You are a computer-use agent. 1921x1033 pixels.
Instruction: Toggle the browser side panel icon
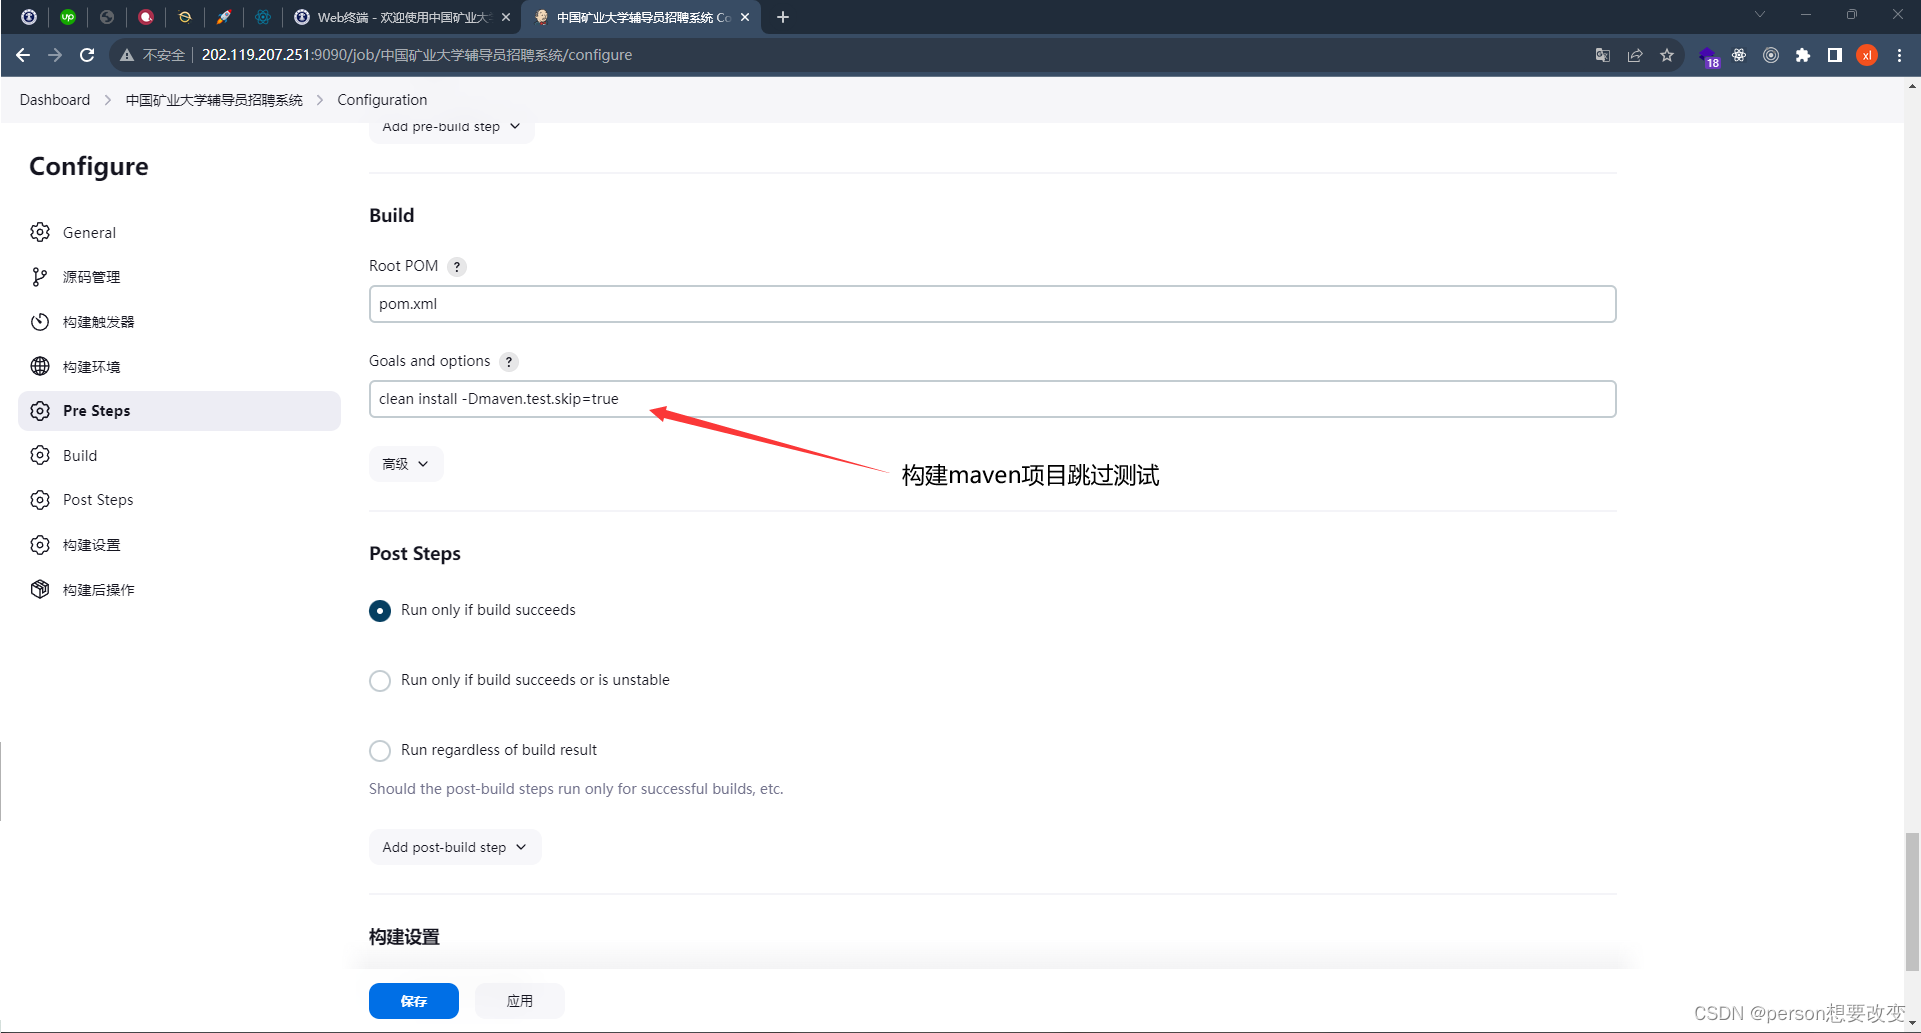pyautogui.click(x=1835, y=55)
